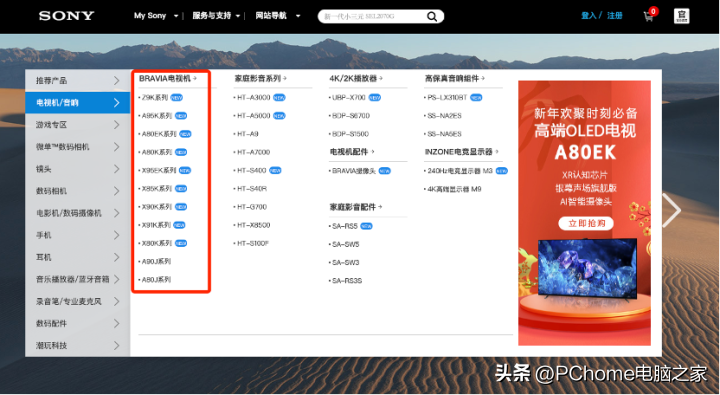720x395 pixels.
Task: Select 数码相机 sidebar category
Action: [x=78, y=191]
